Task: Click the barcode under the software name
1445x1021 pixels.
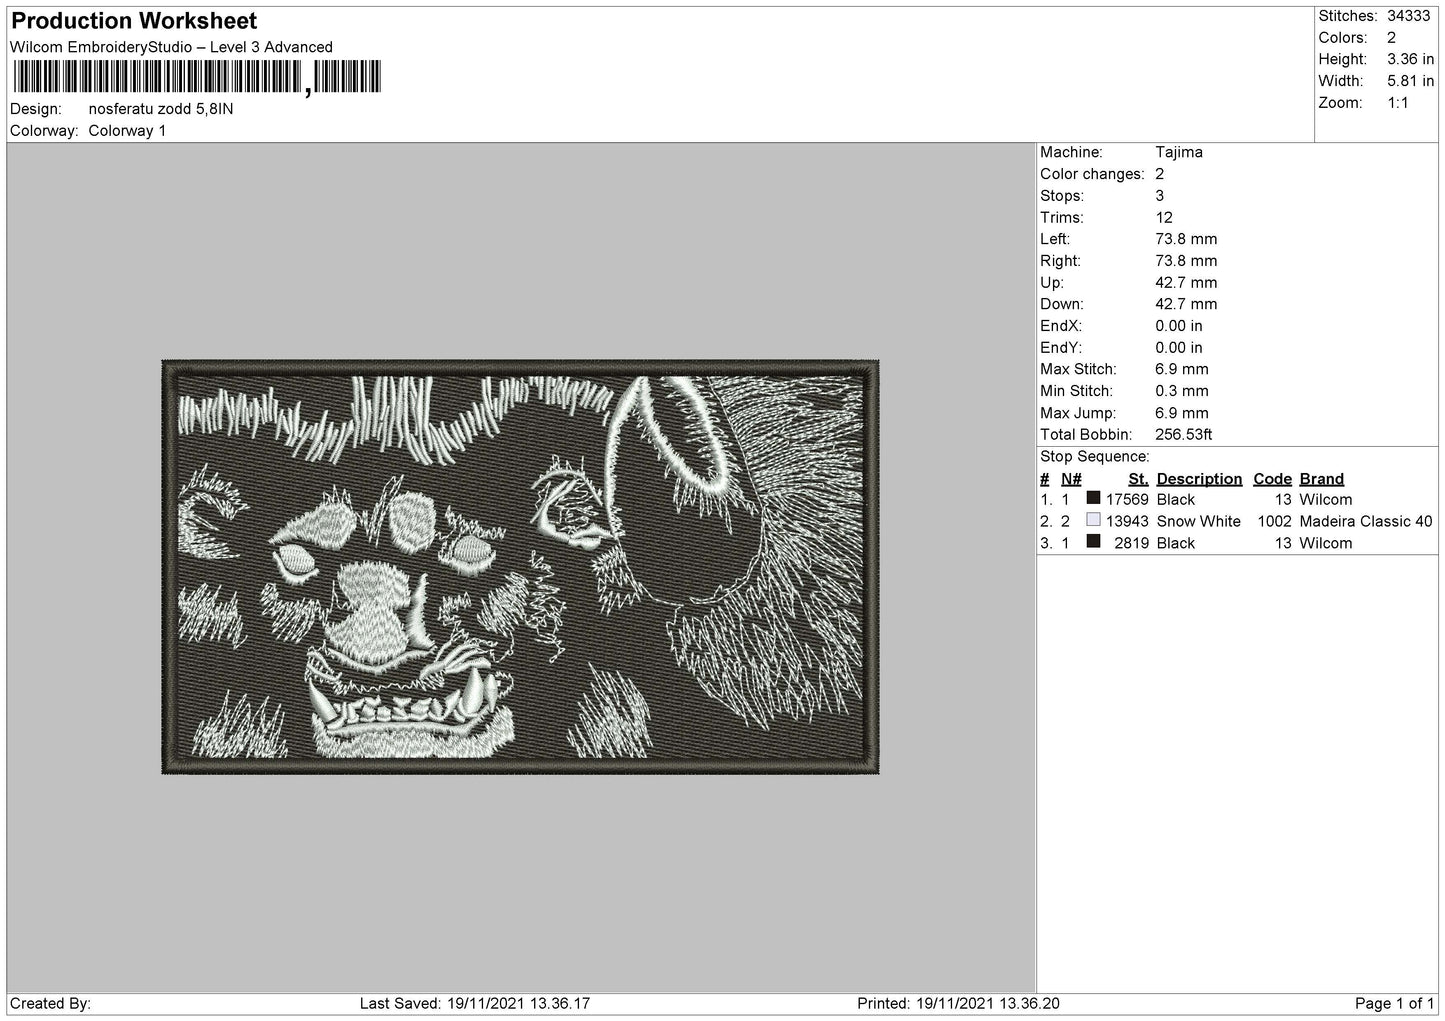Action: pos(197,77)
